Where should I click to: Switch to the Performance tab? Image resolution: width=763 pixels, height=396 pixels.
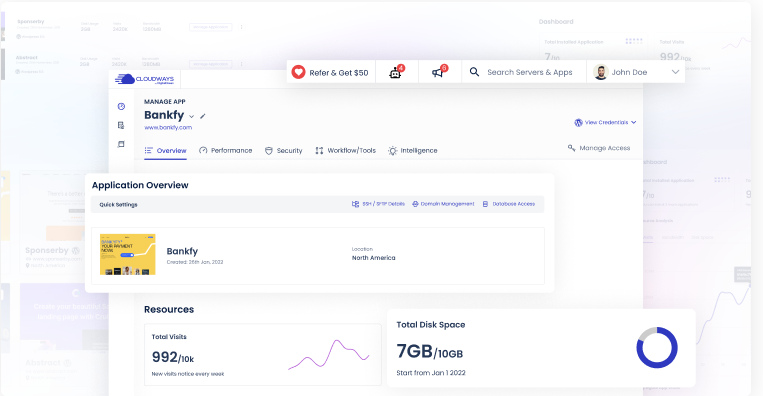click(226, 151)
